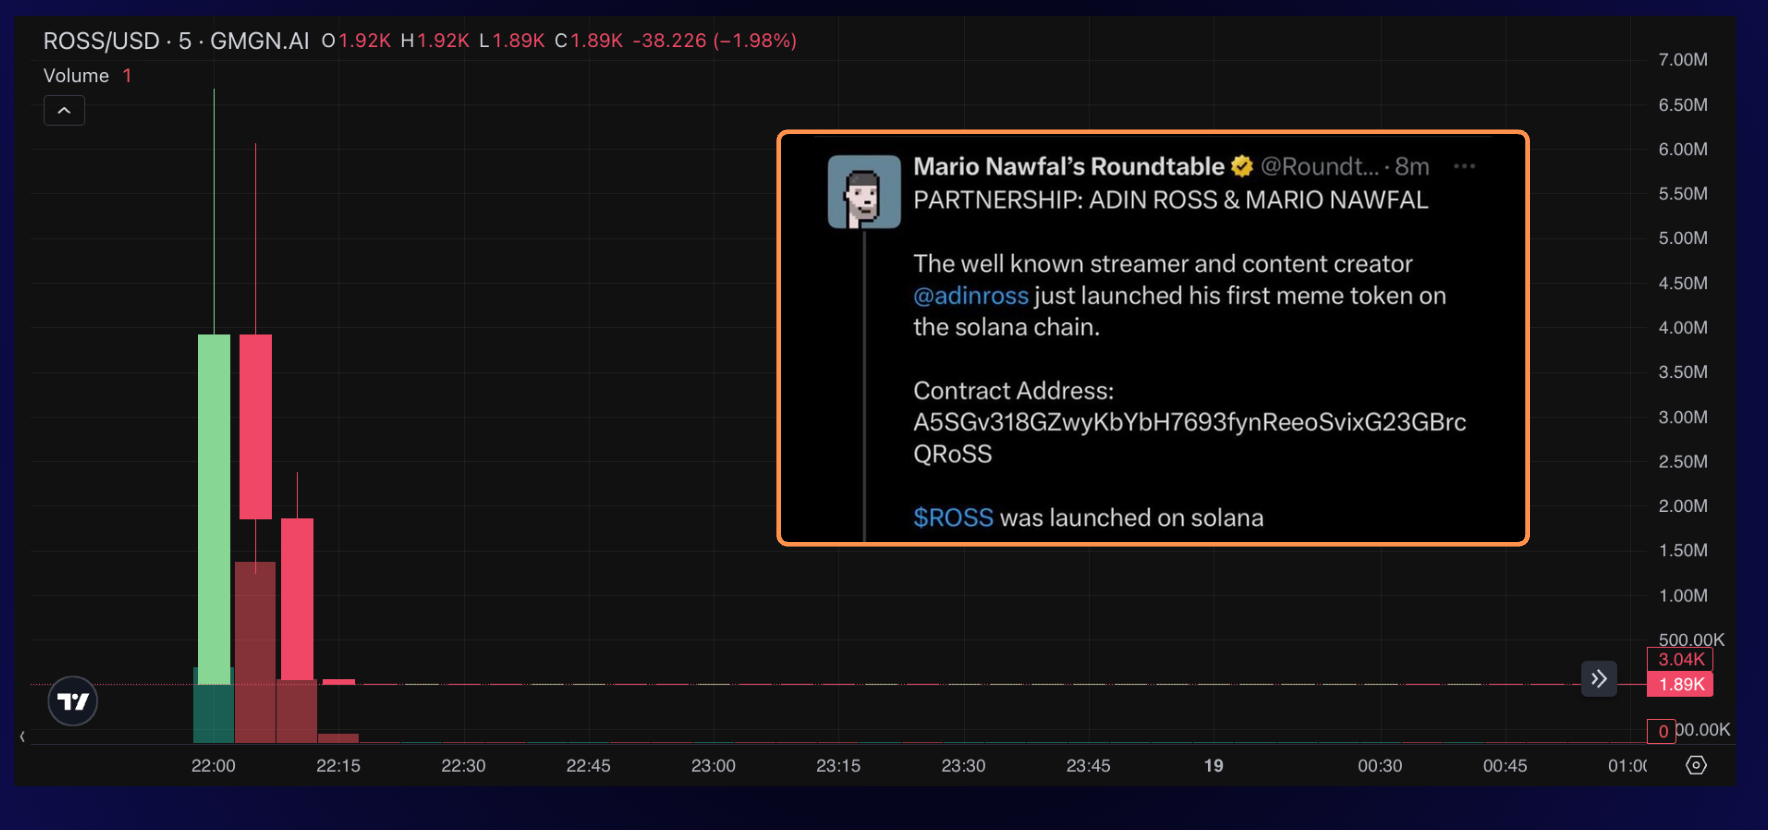Viewport: 1768px width, 830px height.
Task: Click the gold verified badge
Action: (1242, 166)
